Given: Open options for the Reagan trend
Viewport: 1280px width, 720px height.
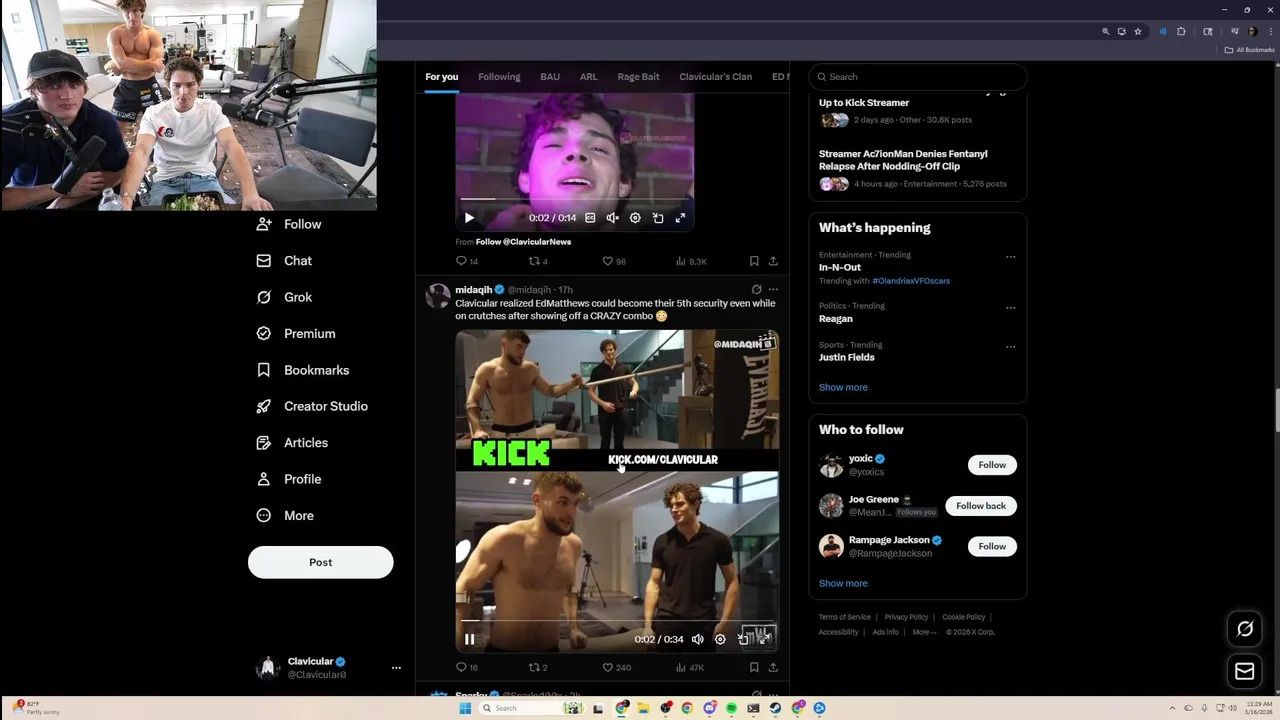Looking at the screenshot, I should tap(1010, 308).
